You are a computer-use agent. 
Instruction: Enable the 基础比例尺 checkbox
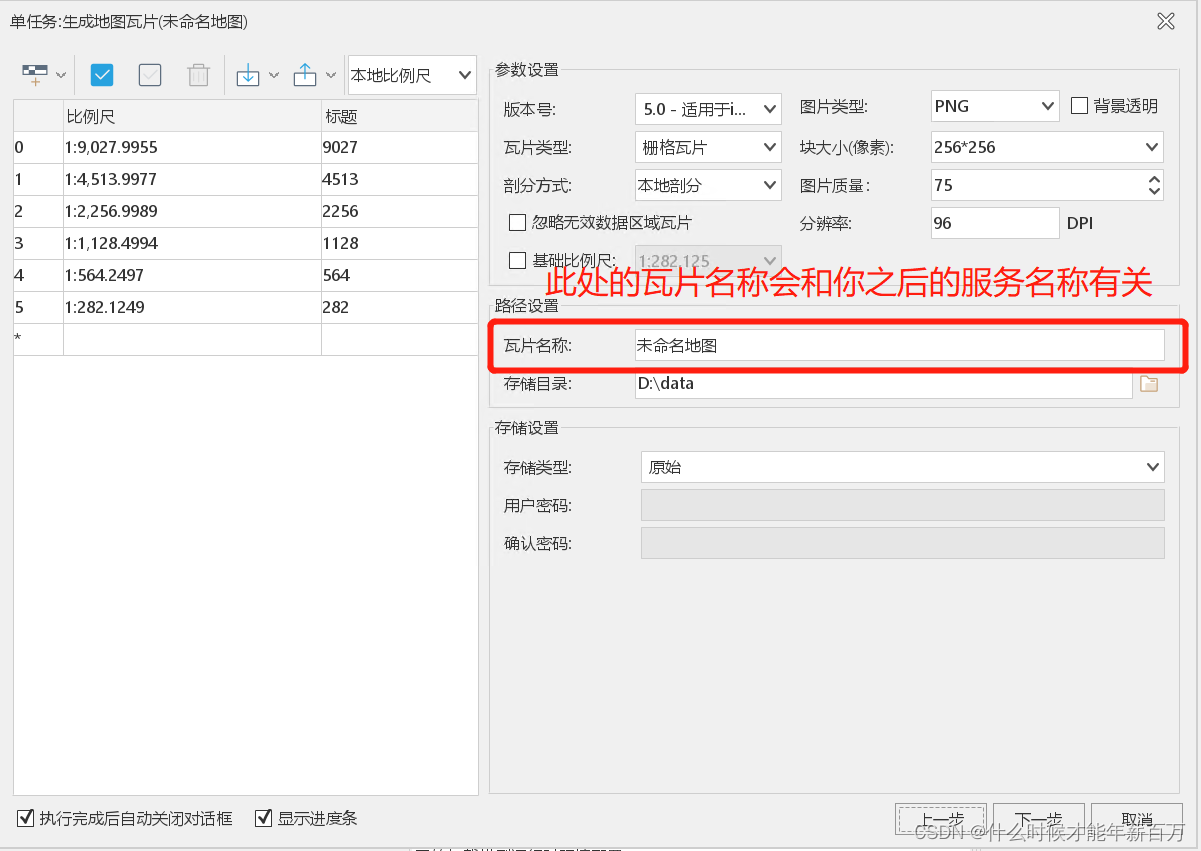pyautogui.click(x=517, y=260)
